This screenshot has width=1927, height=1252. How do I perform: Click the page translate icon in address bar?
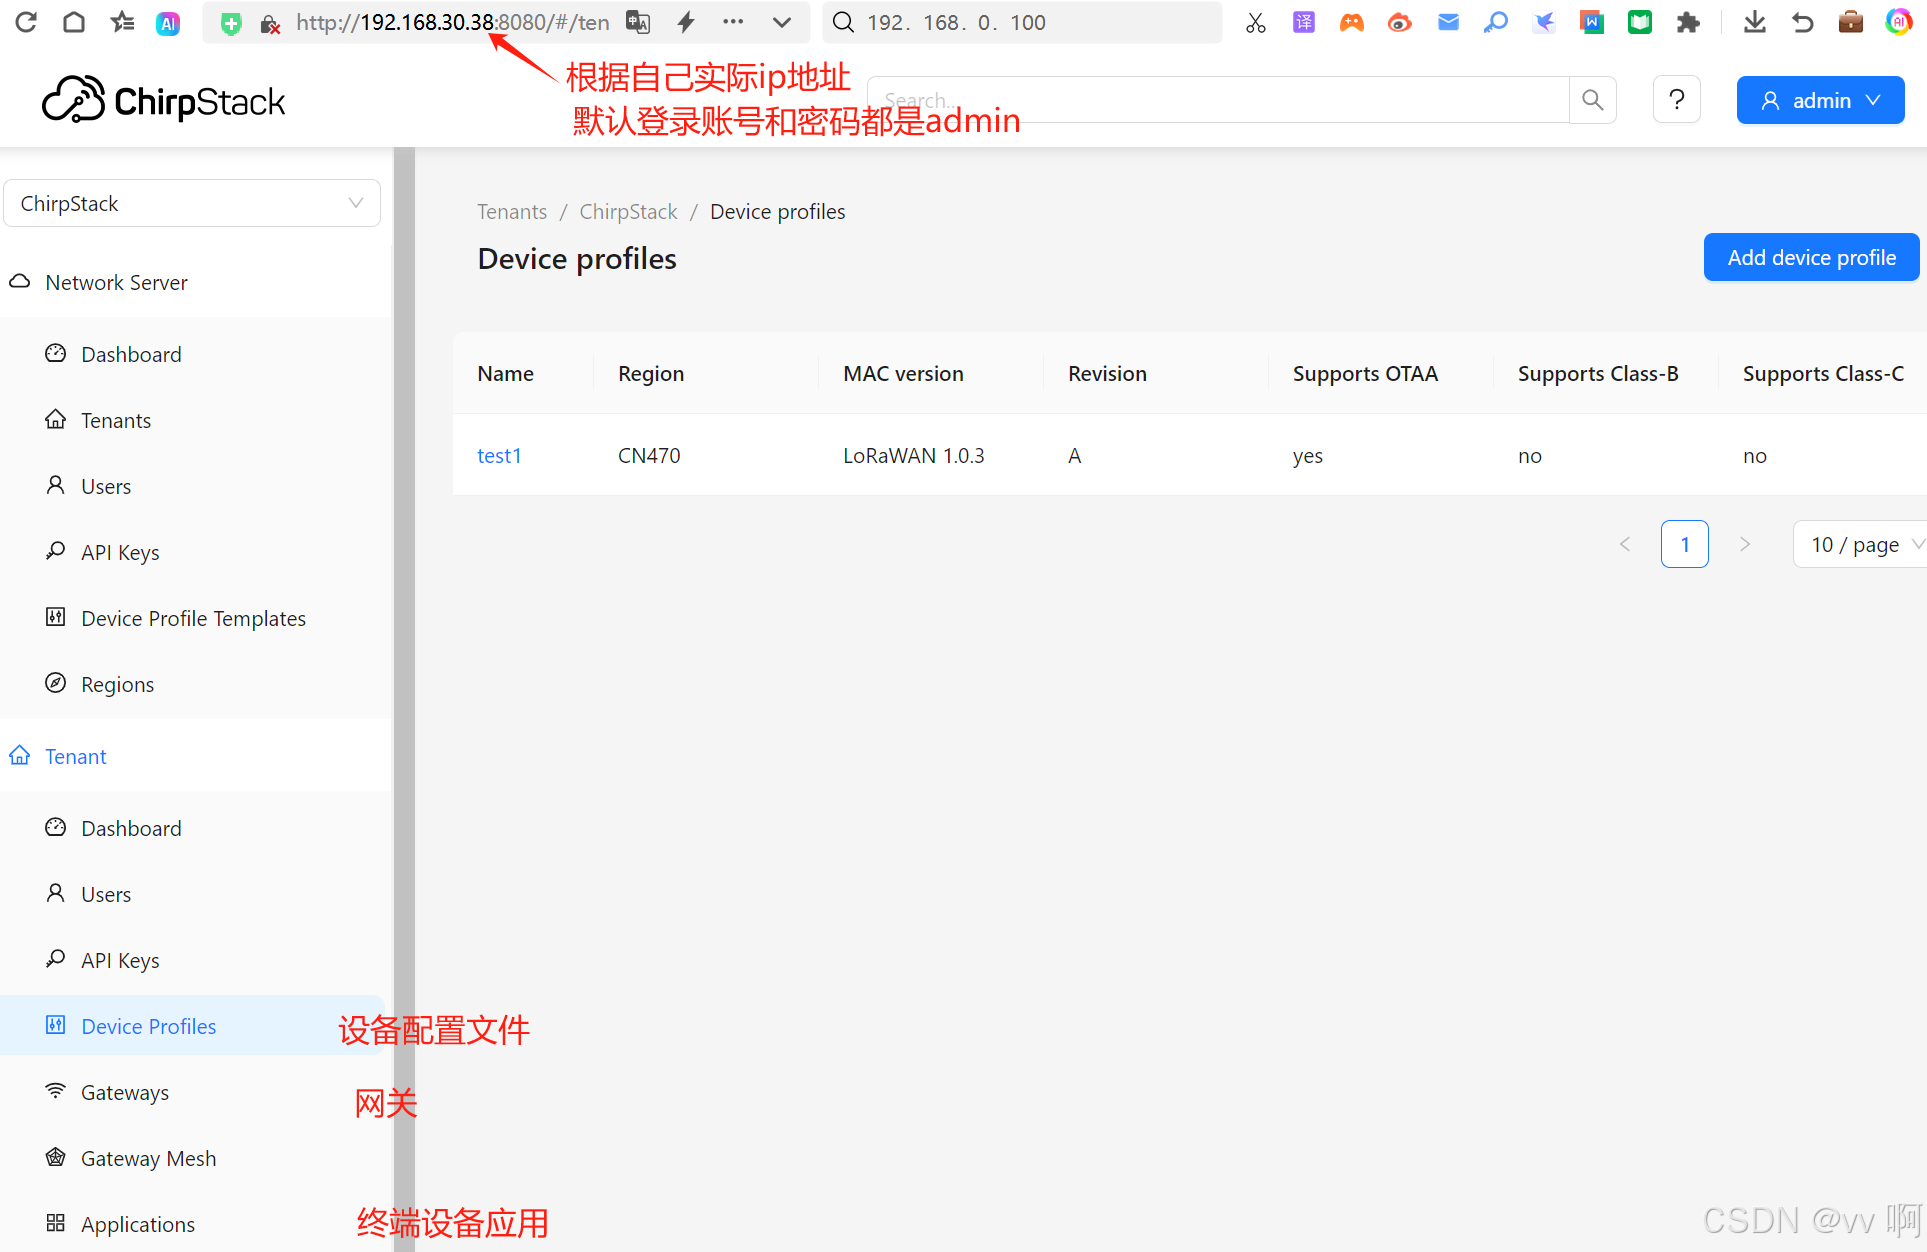(x=638, y=22)
